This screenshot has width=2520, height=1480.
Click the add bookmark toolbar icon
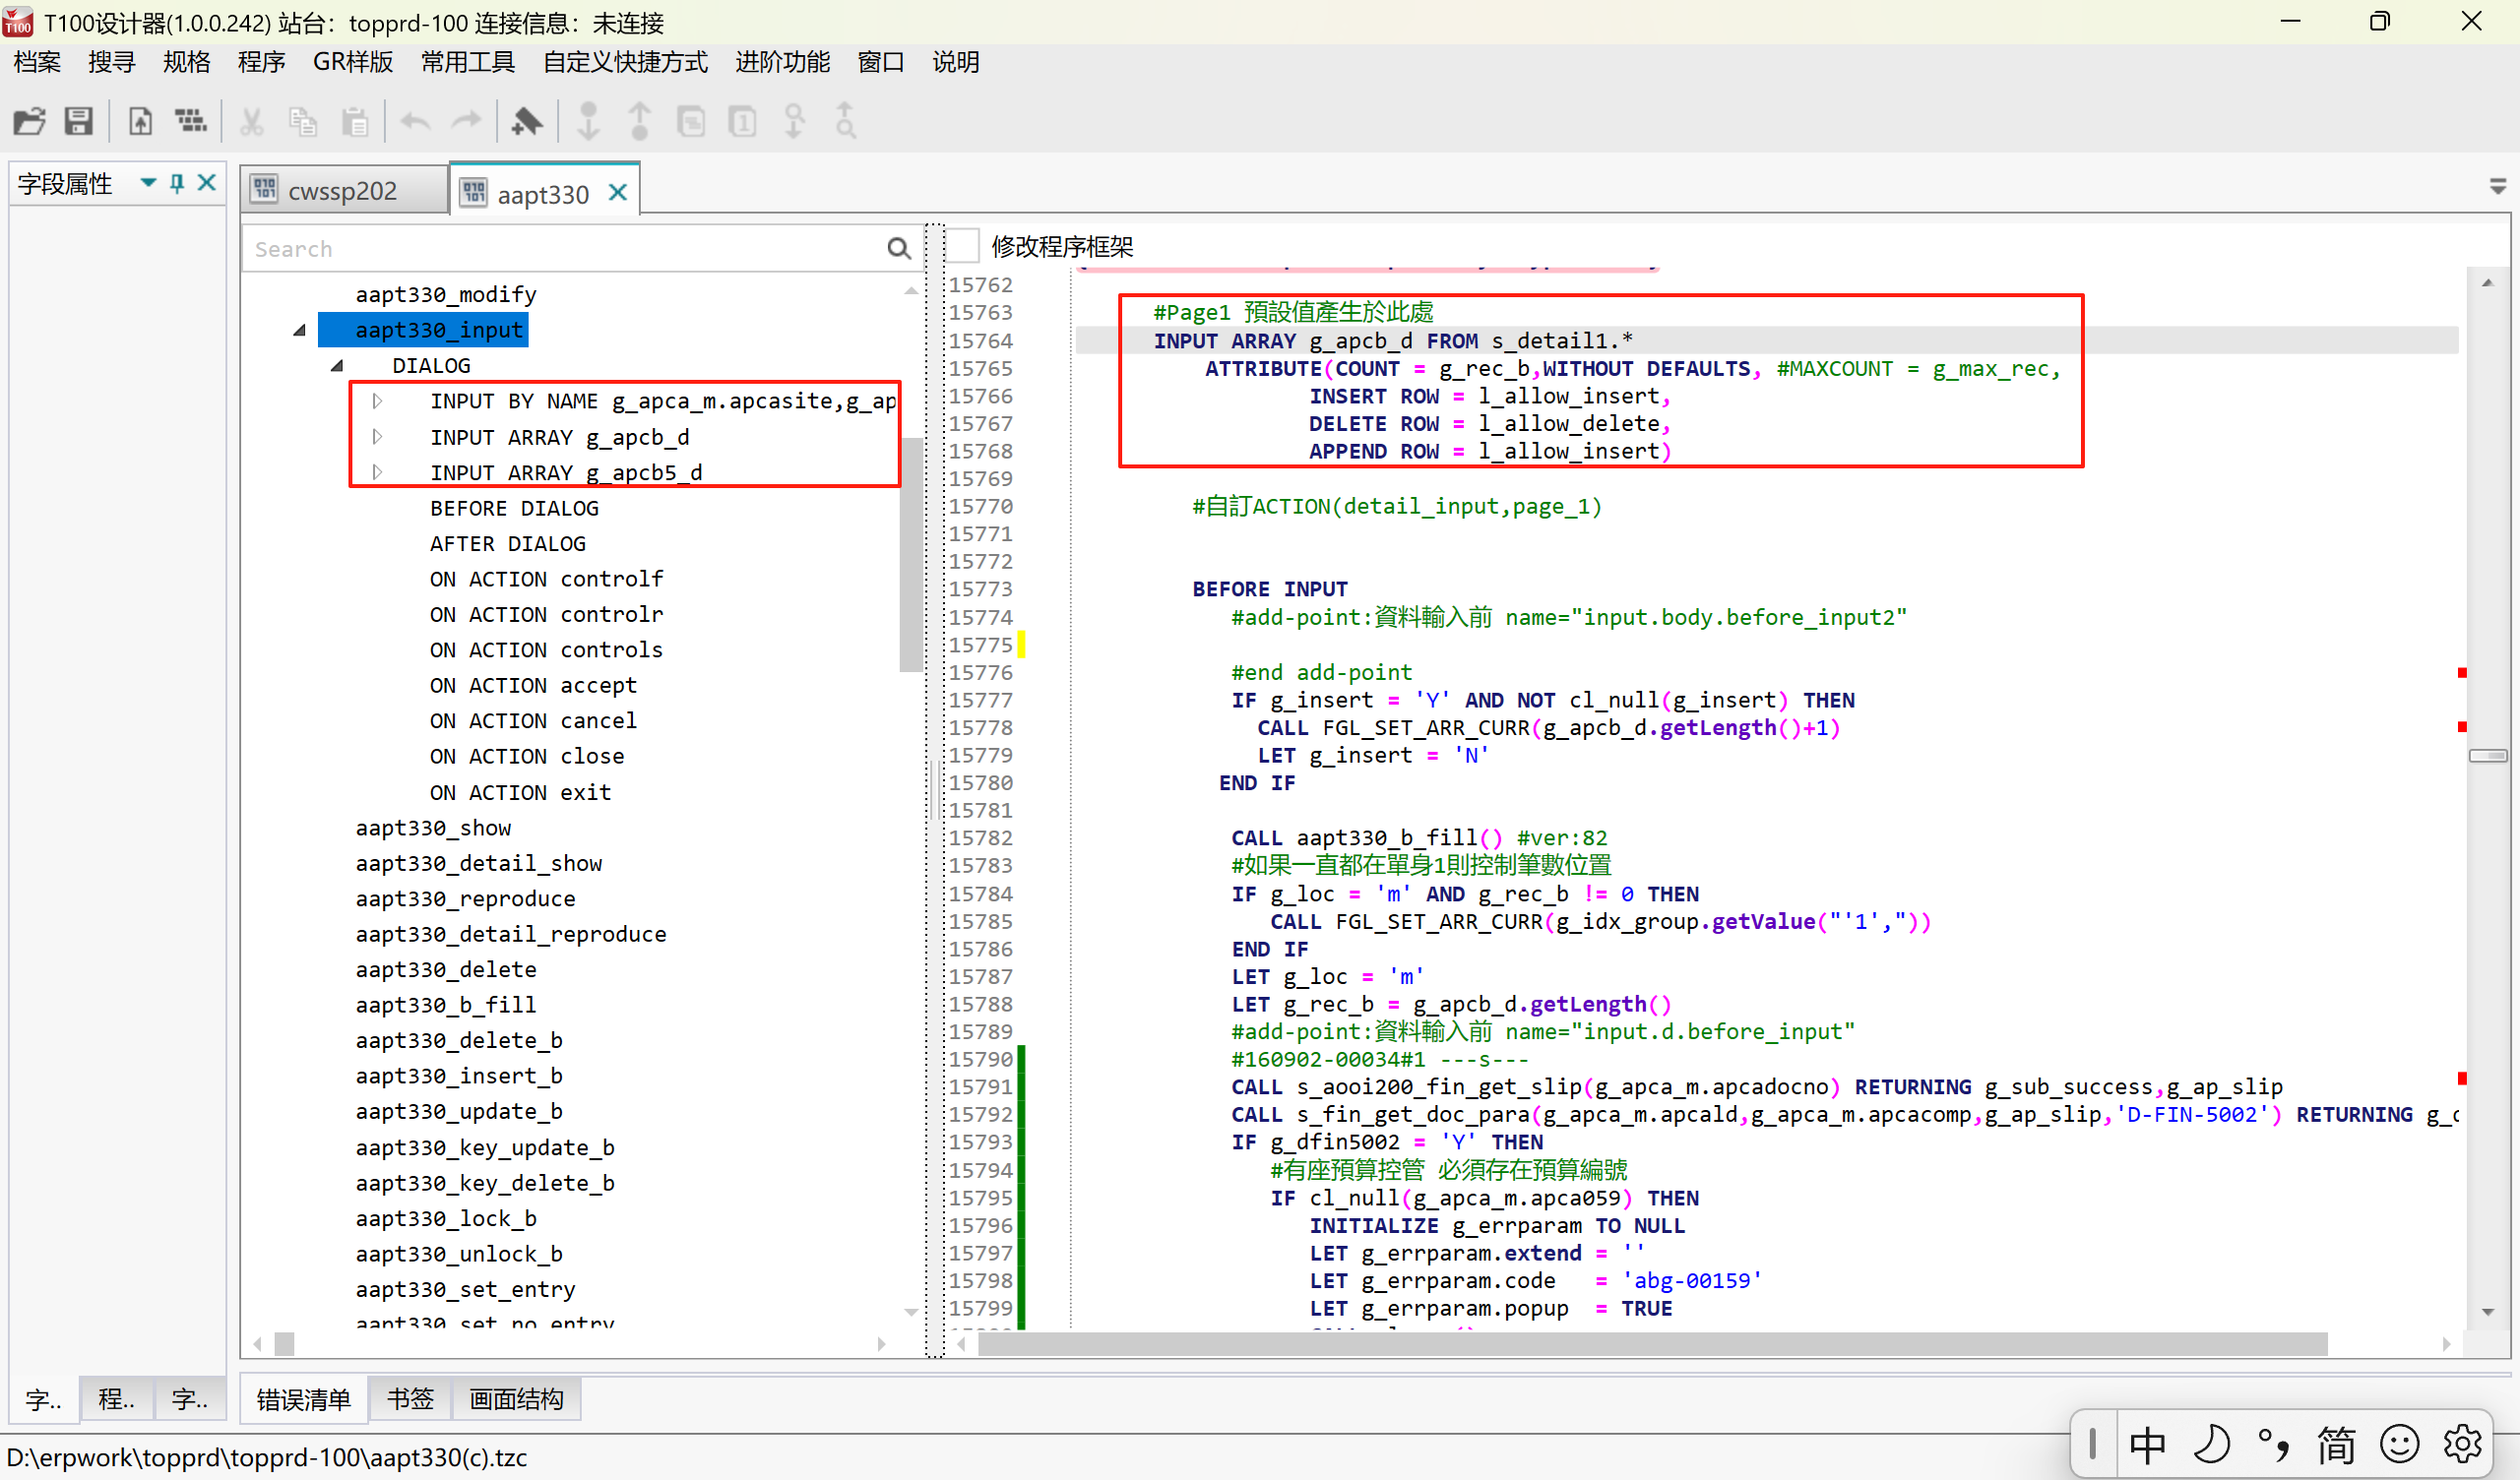526,122
